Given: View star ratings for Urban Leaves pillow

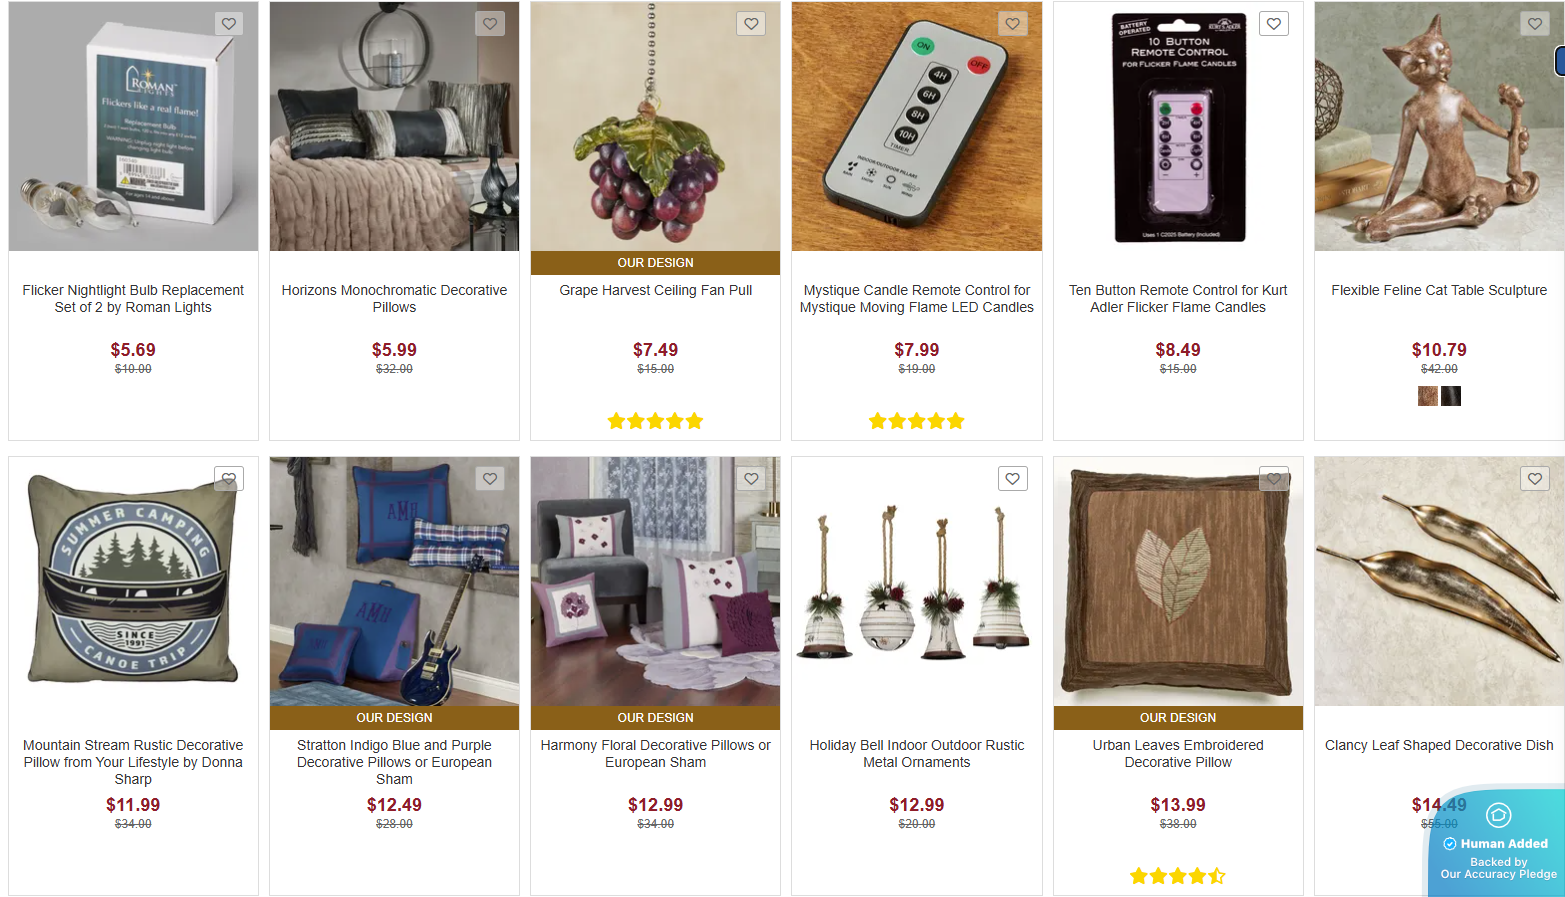Looking at the screenshot, I should tap(1177, 876).
